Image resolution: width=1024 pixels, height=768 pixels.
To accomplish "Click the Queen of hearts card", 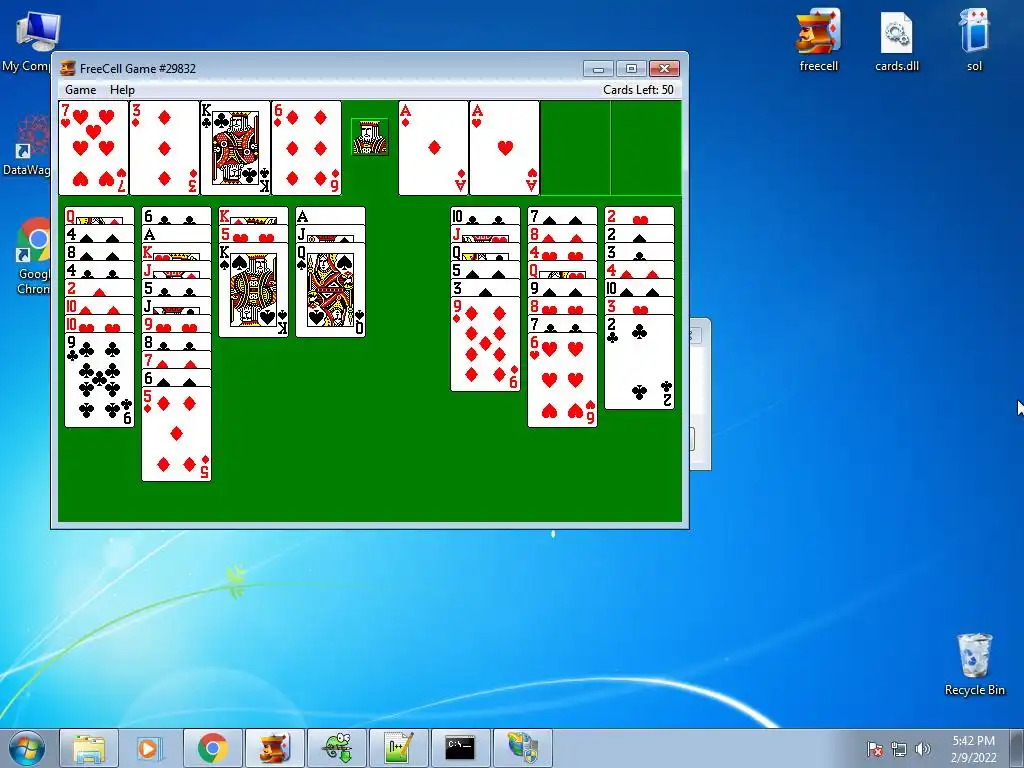I will pyautogui.click(x=562, y=270).
